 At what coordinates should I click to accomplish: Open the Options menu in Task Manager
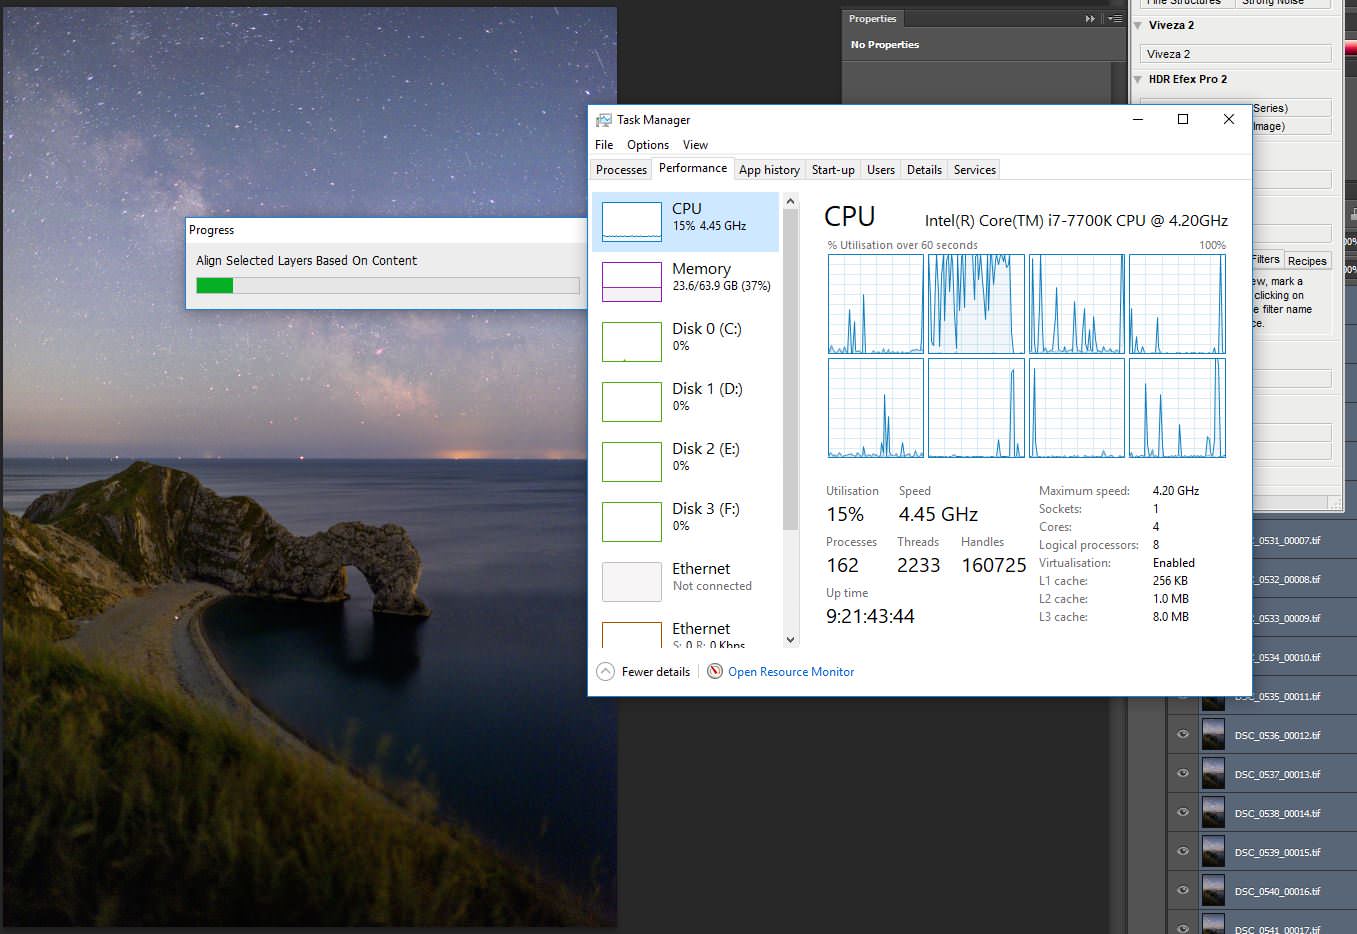click(648, 145)
